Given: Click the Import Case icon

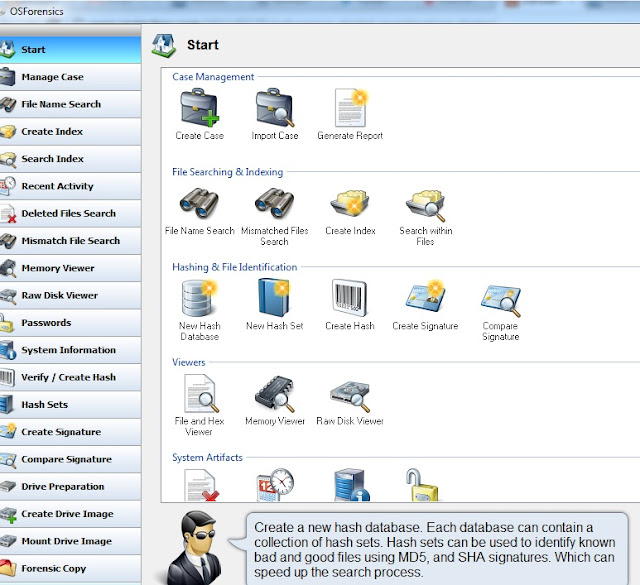Looking at the screenshot, I should (x=275, y=108).
